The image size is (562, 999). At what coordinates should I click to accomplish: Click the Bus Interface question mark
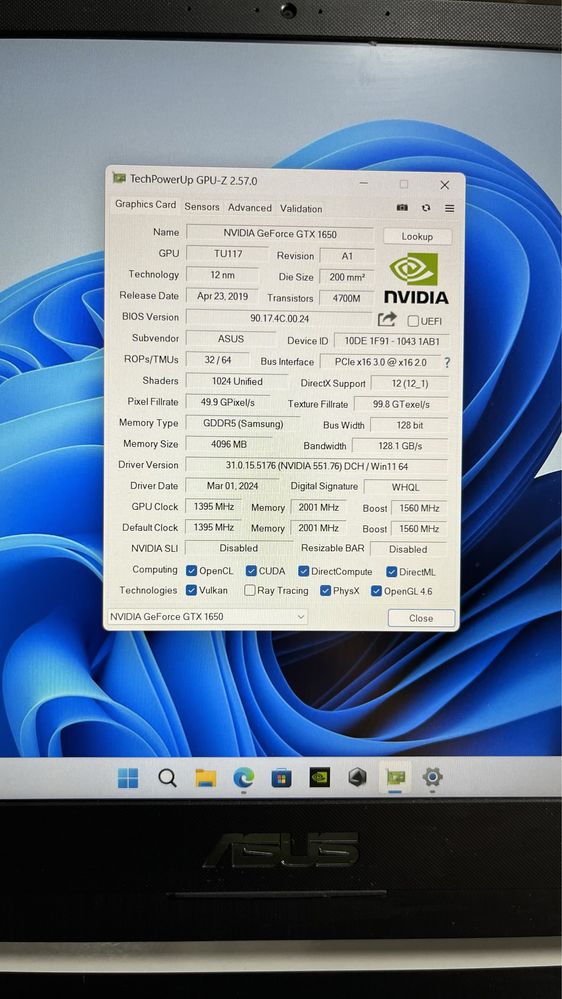tap(447, 363)
